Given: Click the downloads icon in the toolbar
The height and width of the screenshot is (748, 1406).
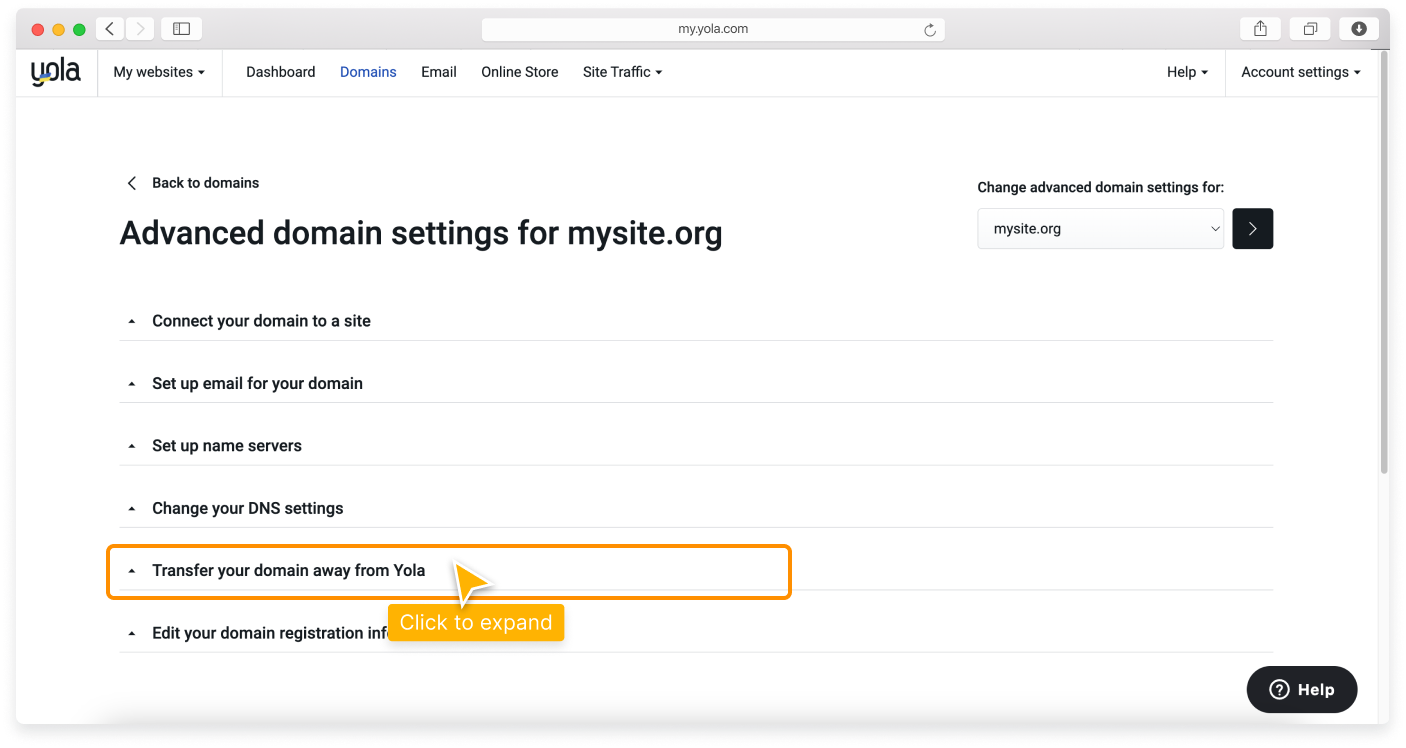Looking at the screenshot, I should pos(1358,28).
